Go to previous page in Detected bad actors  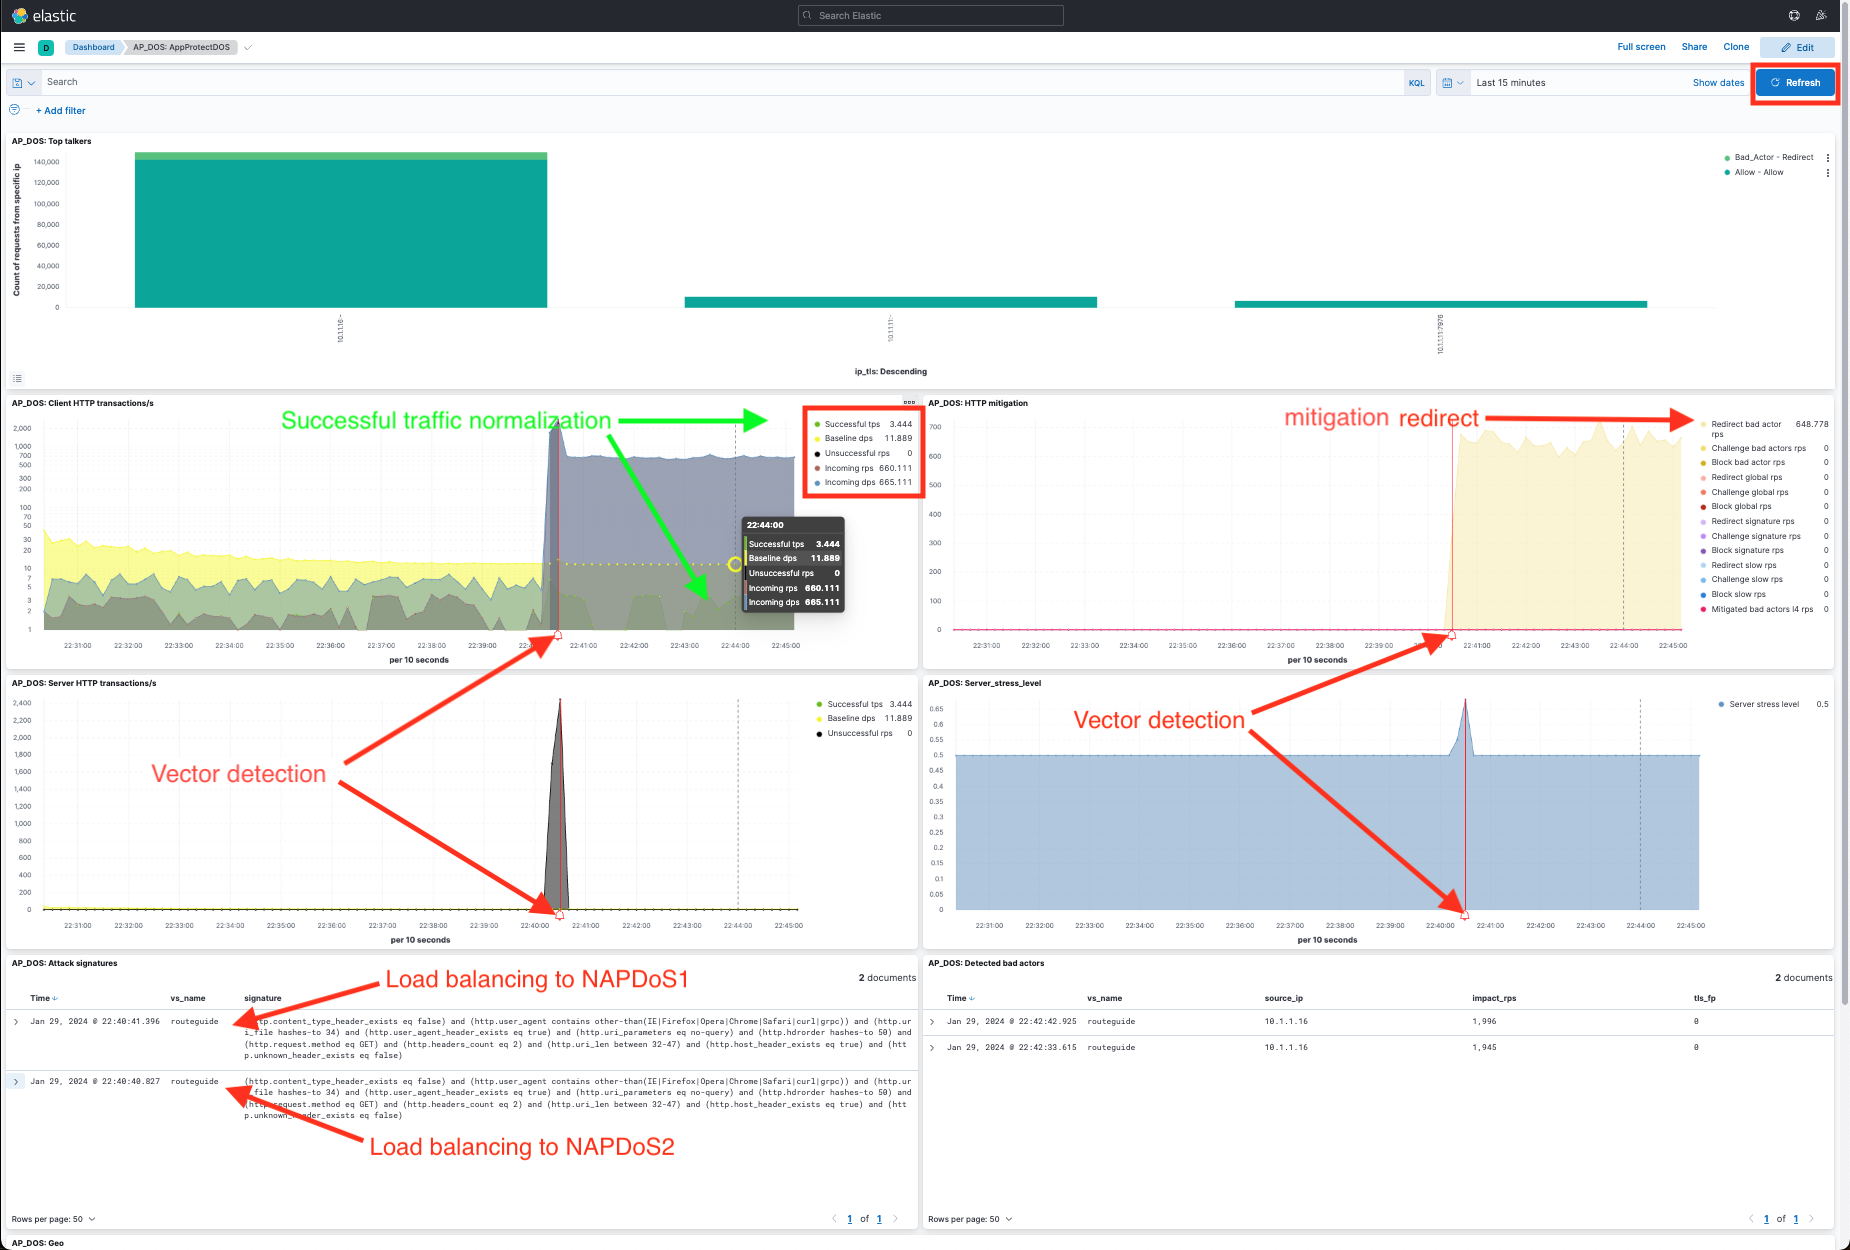coord(1750,1219)
